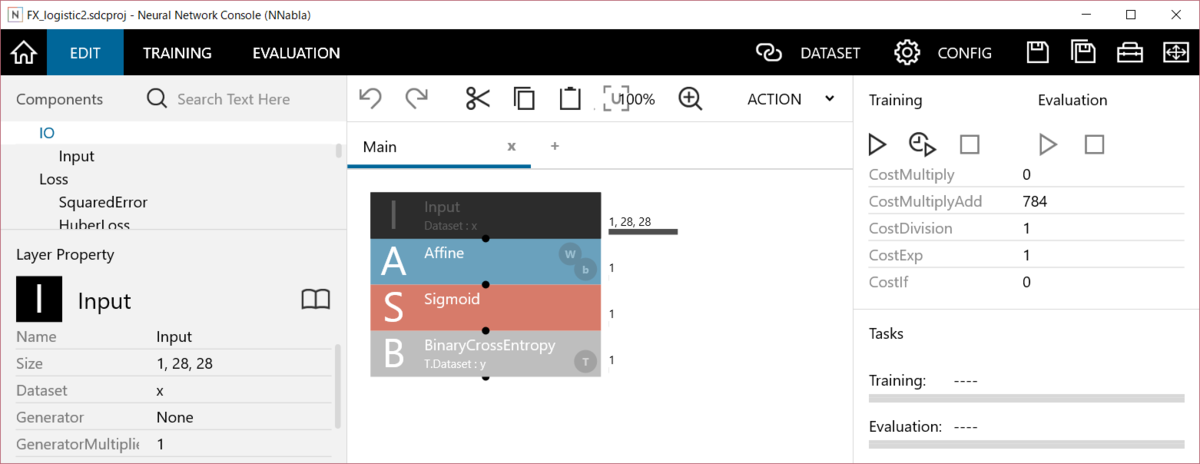Viewport: 1200px width, 464px height.
Task: Add a new network tab
Action: coord(555,146)
